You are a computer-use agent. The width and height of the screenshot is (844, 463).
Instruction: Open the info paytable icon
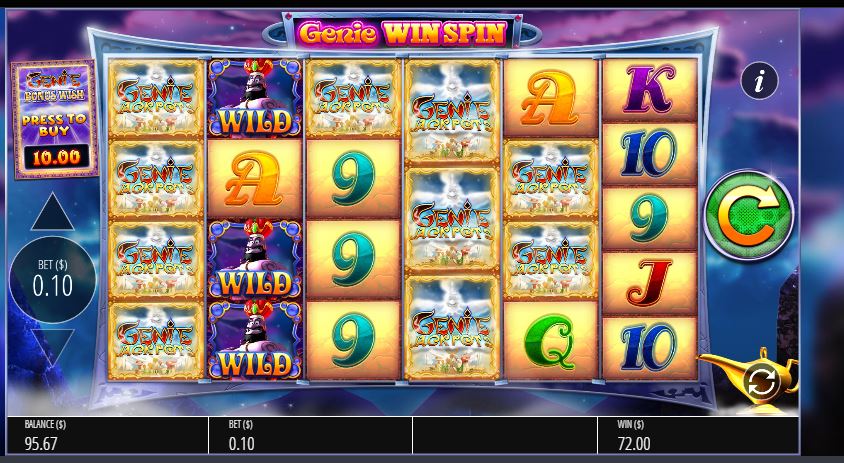tap(759, 81)
